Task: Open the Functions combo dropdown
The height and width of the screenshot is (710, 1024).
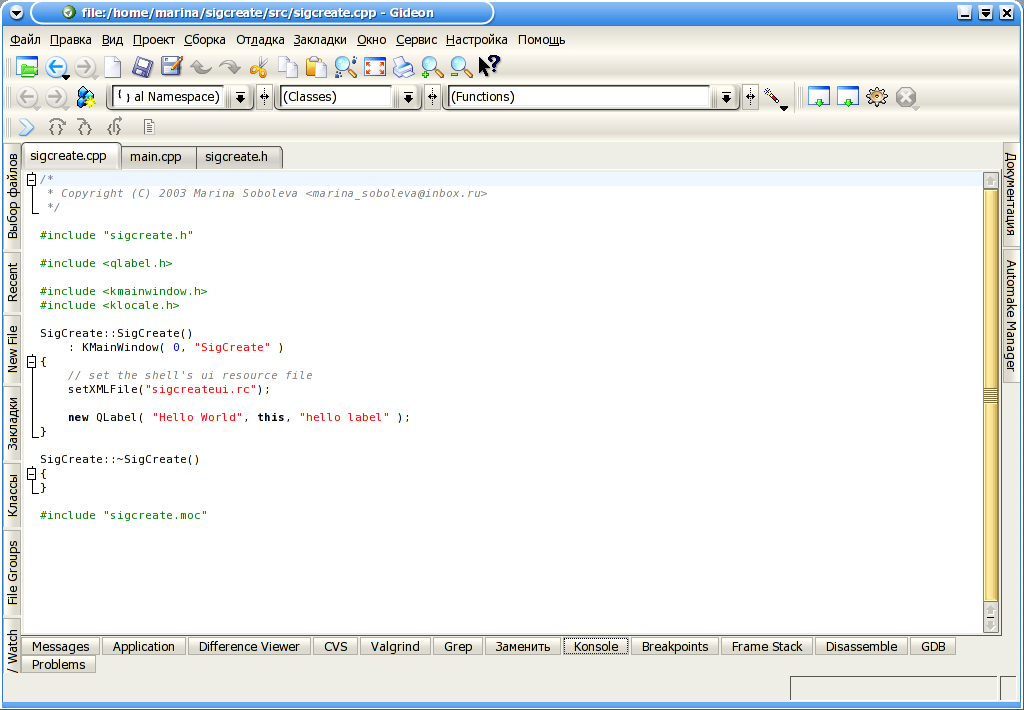Action: 724,97
